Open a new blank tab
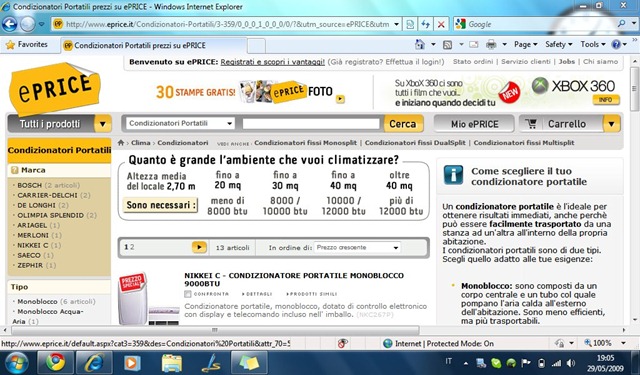640x375 pixels. [256, 46]
